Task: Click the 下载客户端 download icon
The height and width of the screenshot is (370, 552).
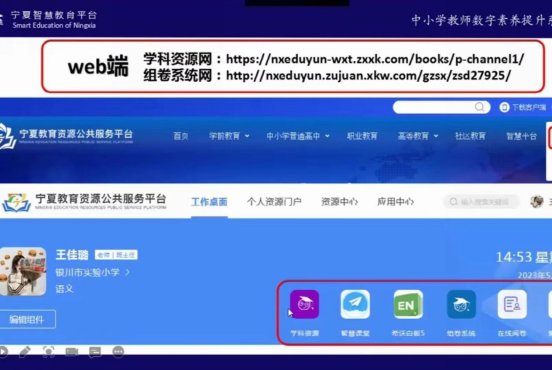Action: point(504,107)
